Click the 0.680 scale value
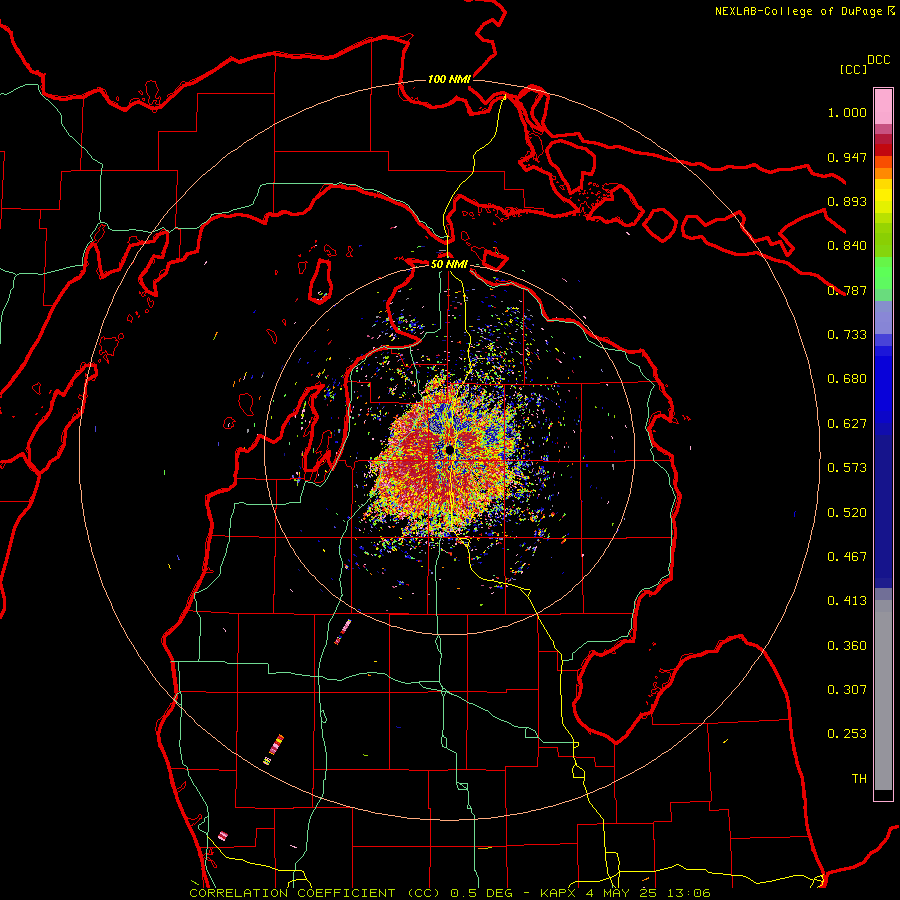Viewport: 900px width, 900px height. click(x=847, y=379)
